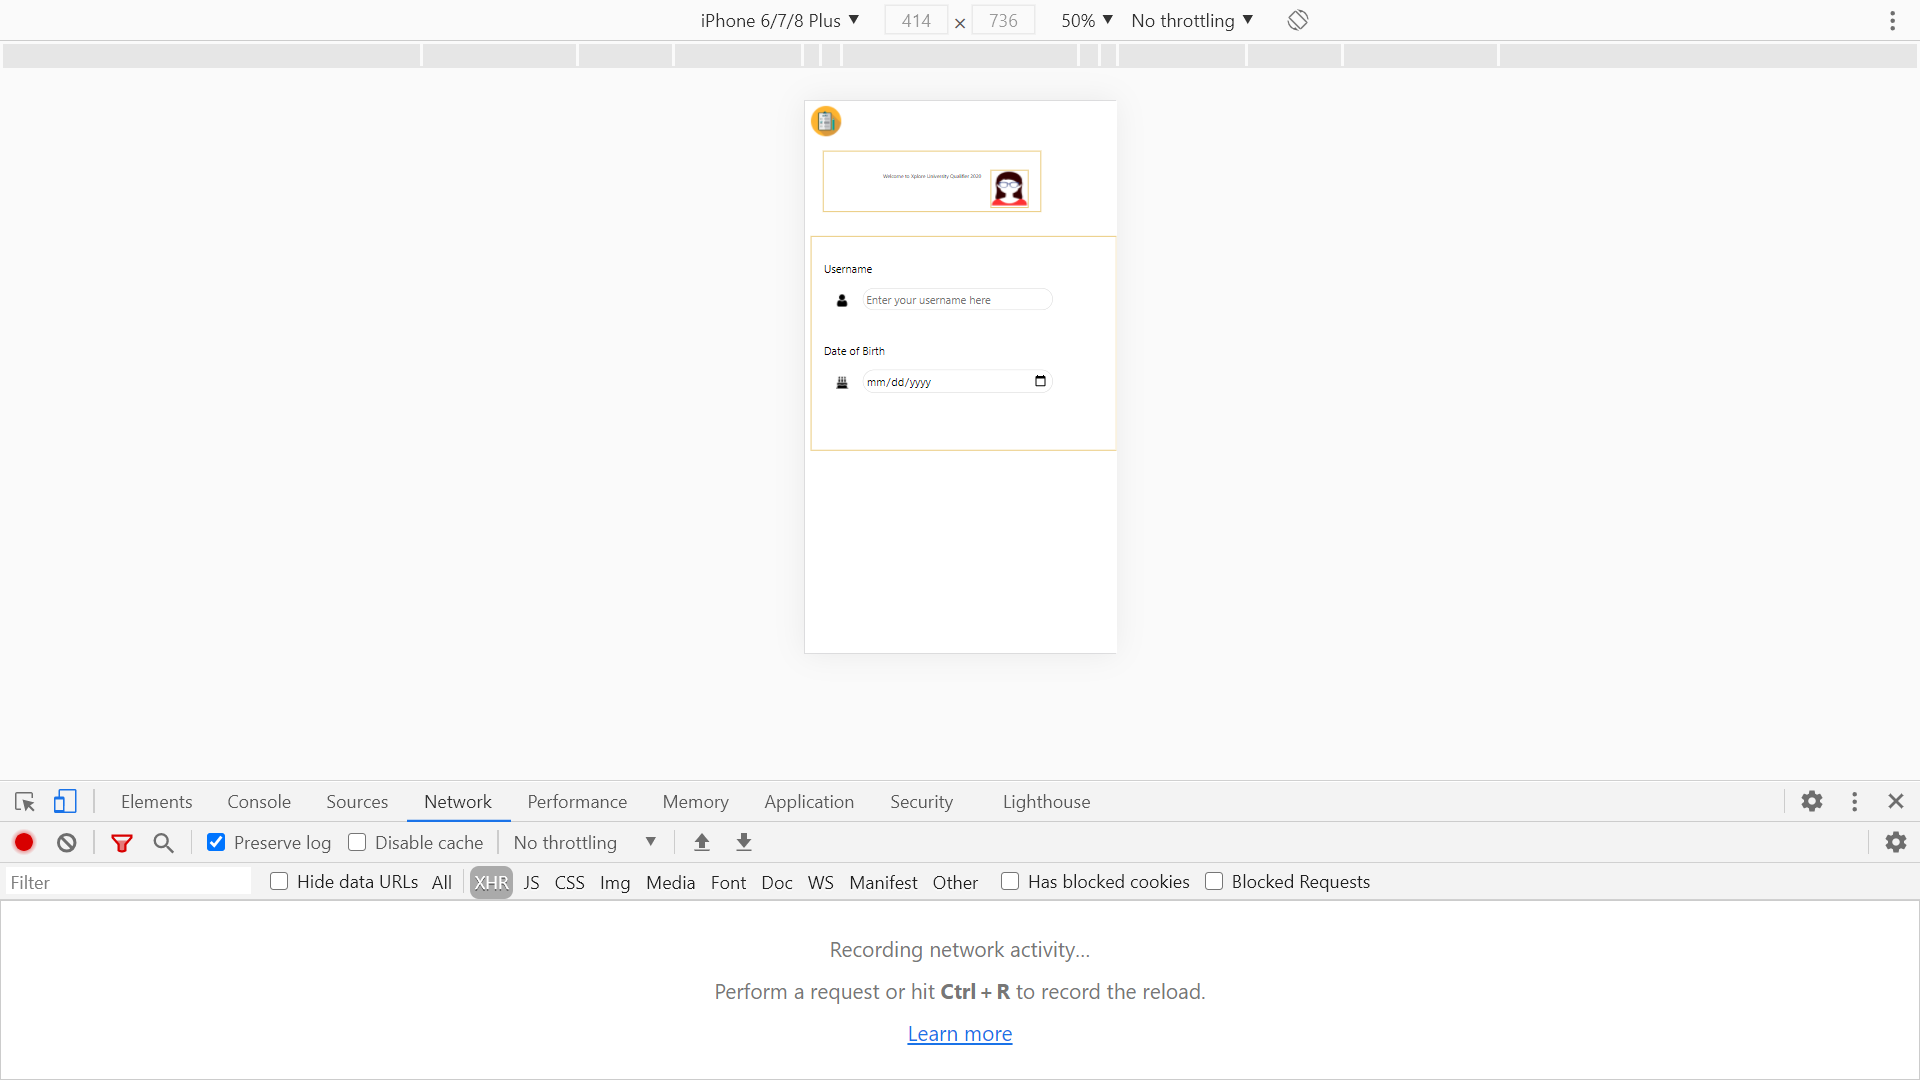Open DevTools customize three-dot menu
Screen dimensions: 1920x1080
pyautogui.click(x=1855, y=802)
